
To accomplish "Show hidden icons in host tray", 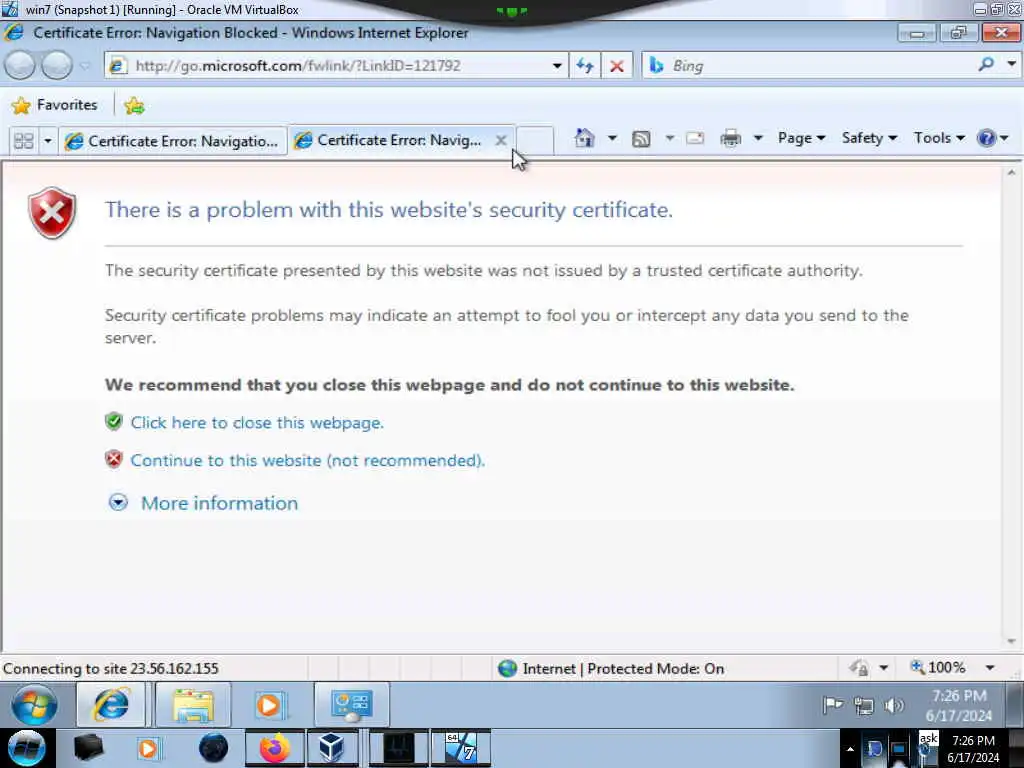I will (x=850, y=749).
